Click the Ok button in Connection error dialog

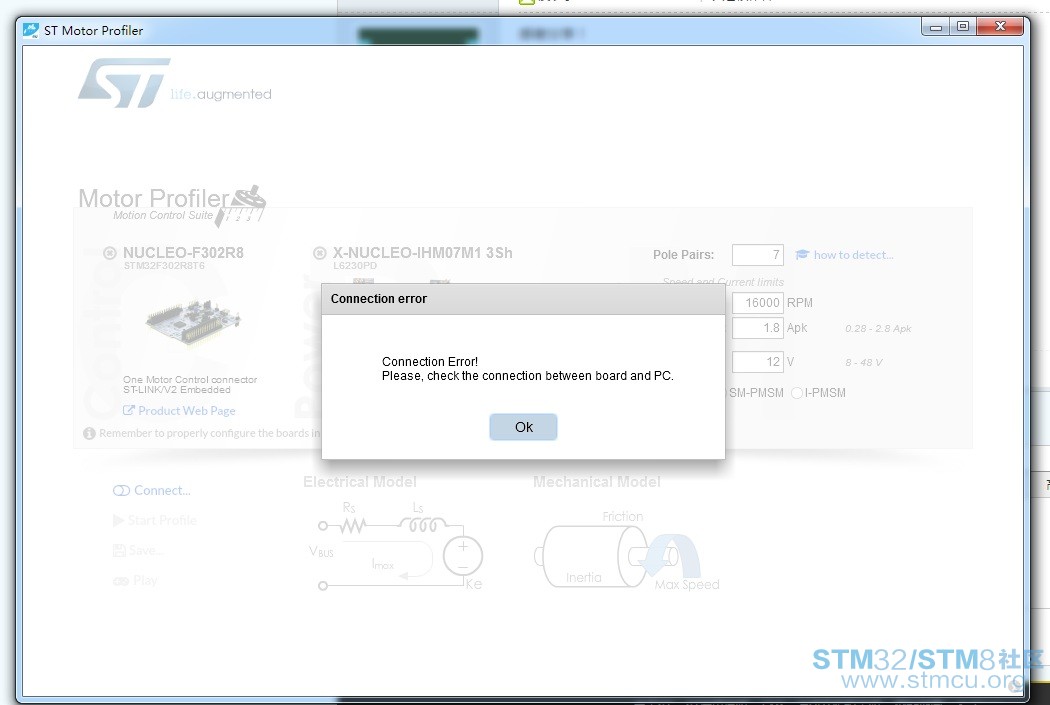pyautogui.click(x=523, y=427)
